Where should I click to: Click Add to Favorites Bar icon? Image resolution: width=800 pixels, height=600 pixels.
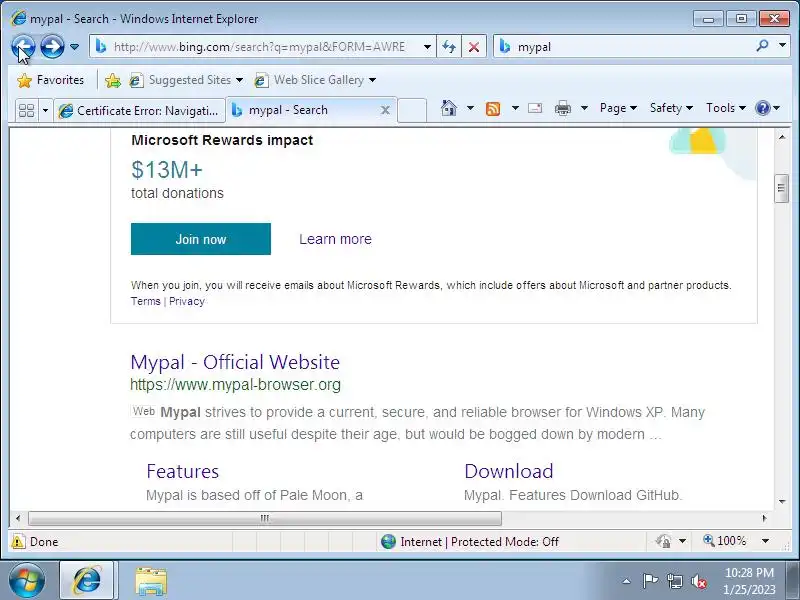[x=113, y=80]
